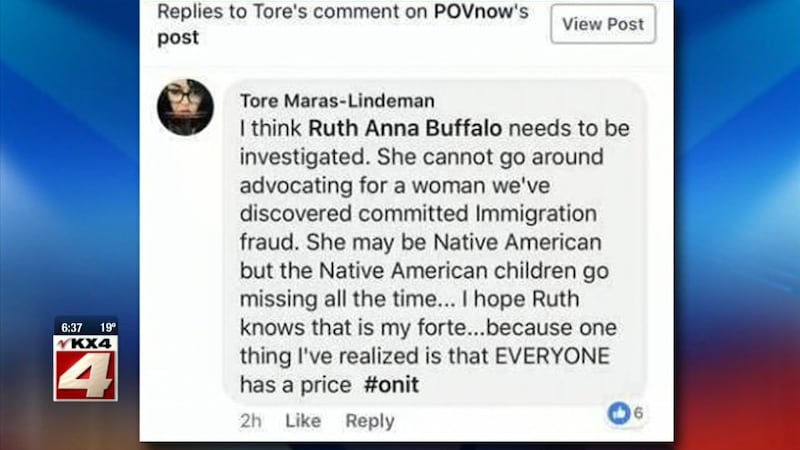
Task: Open Tore Maras-Lindeman's profile picture
Action: click(x=185, y=107)
